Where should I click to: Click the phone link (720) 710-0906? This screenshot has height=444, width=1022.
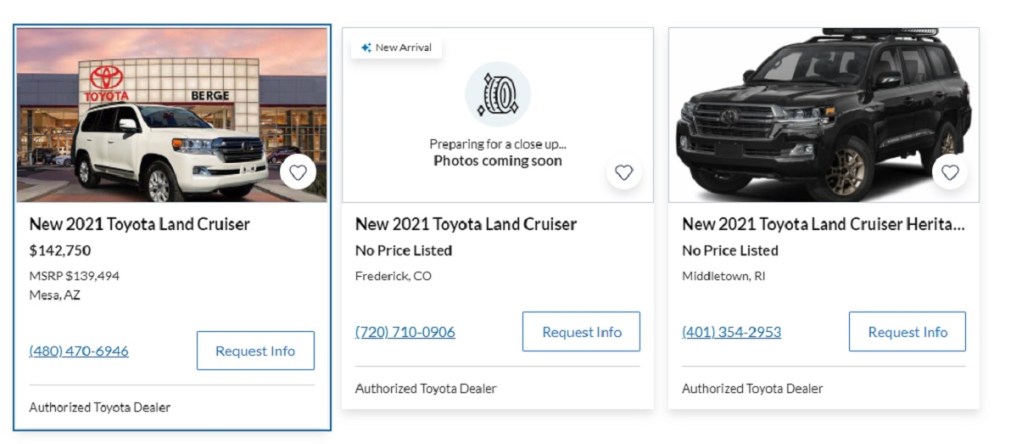(x=405, y=332)
